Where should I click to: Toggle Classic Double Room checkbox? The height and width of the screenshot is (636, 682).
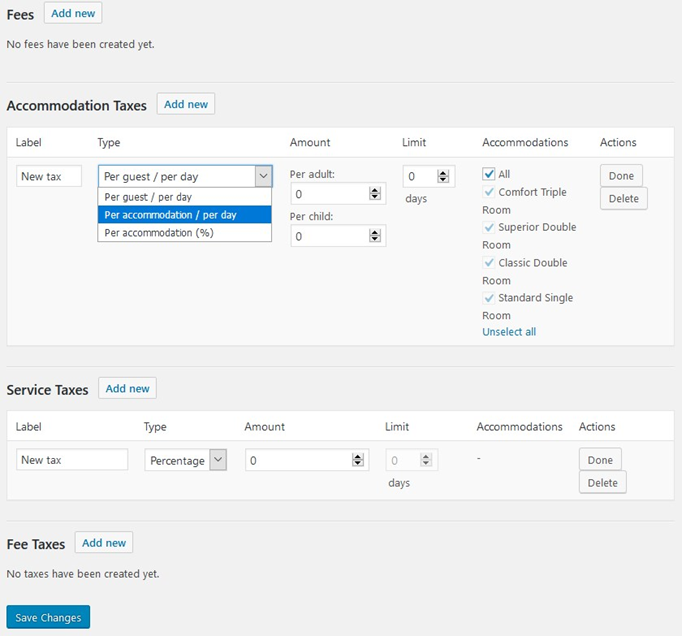click(488, 263)
